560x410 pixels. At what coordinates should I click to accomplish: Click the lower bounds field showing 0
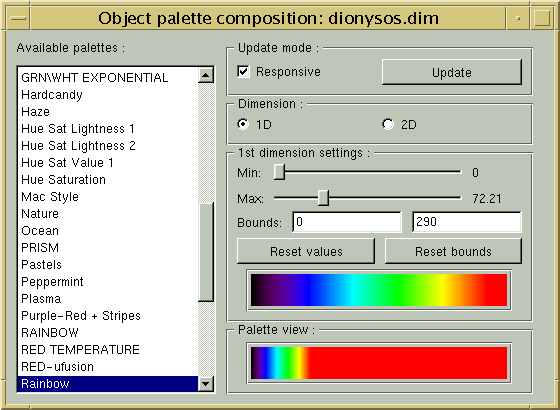coord(347,222)
